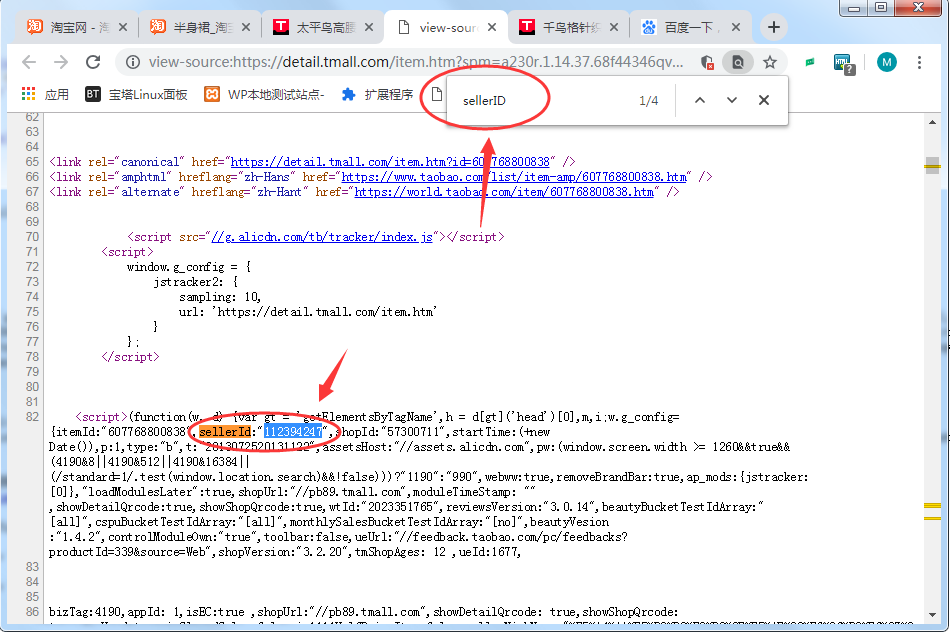Close the 淘宝网 tab
The width and height of the screenshot is (950, 632).
pos(123,27)
